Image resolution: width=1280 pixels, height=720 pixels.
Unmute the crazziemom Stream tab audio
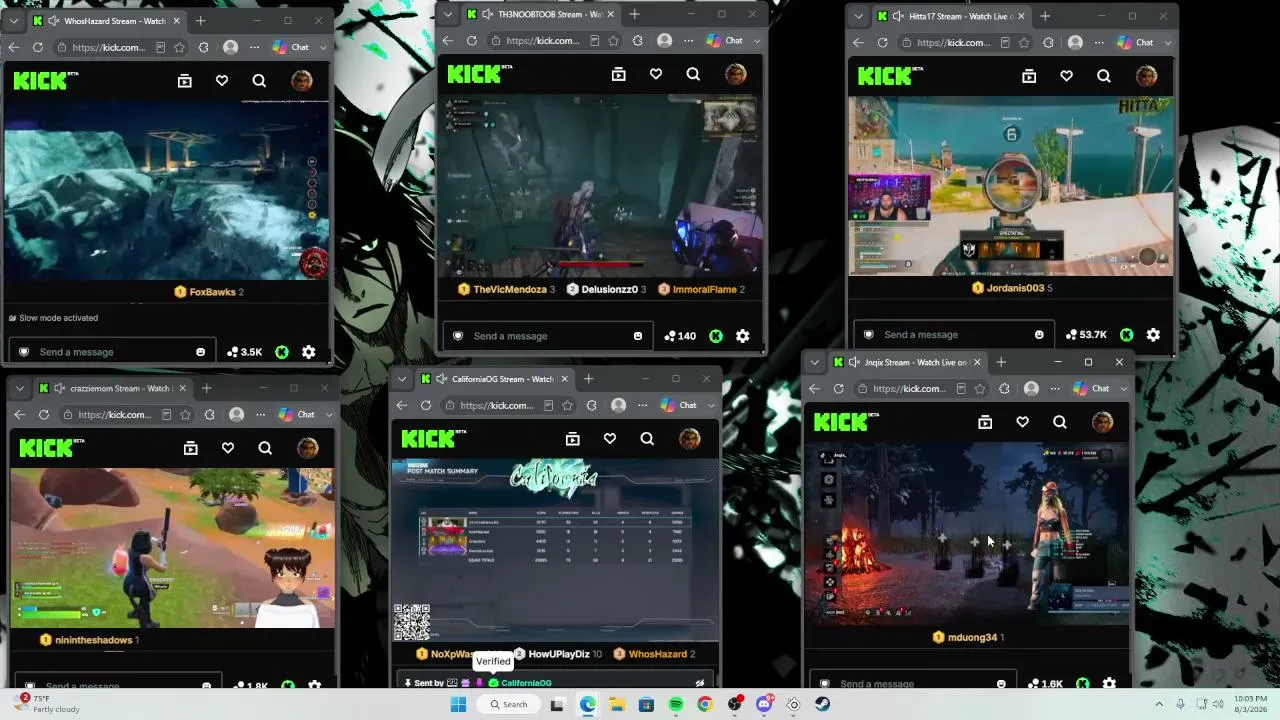click(60, 388)
